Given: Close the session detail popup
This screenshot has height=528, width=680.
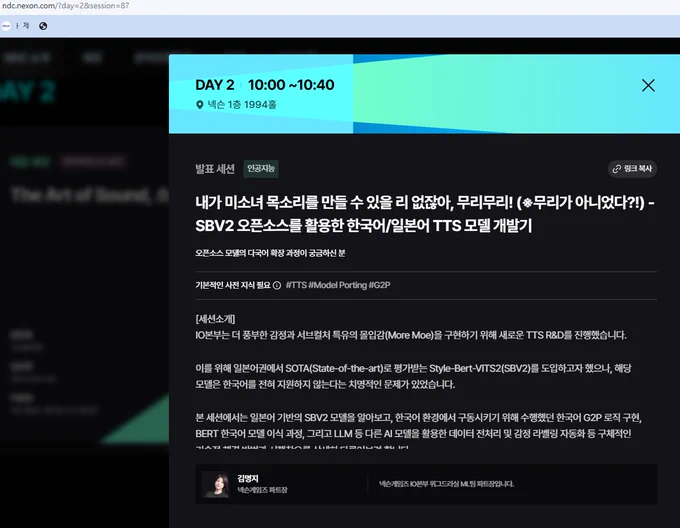Looking at the screenshot, I should 648,85.
